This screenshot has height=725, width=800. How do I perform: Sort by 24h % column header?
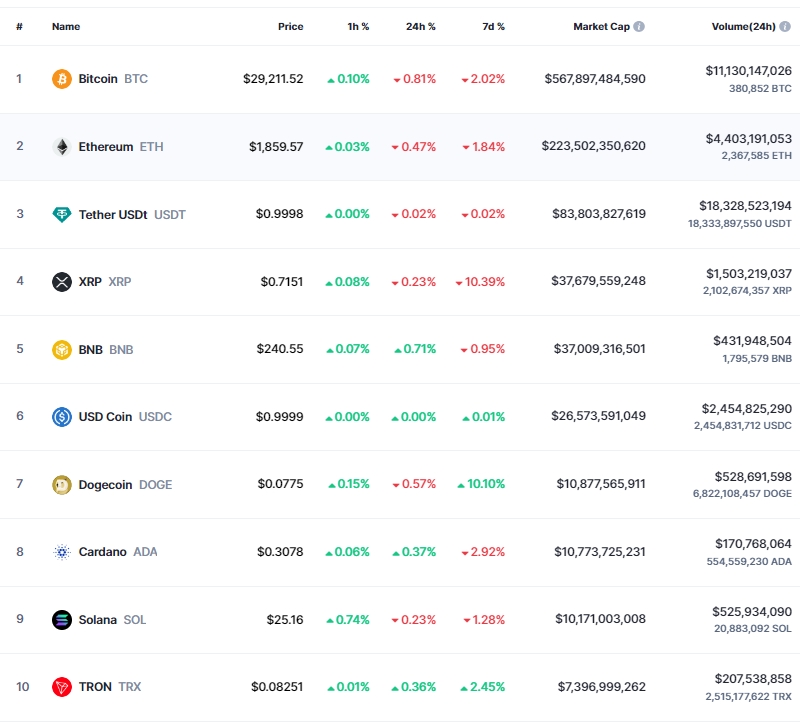point(420,27)
